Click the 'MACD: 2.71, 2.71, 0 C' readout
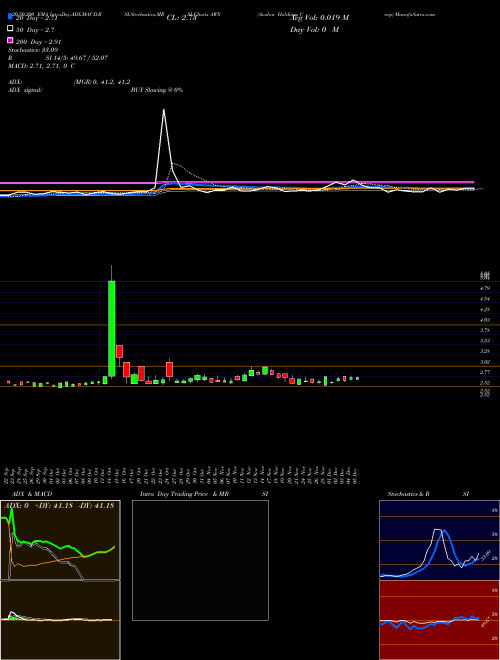 (x=42, y=66)
